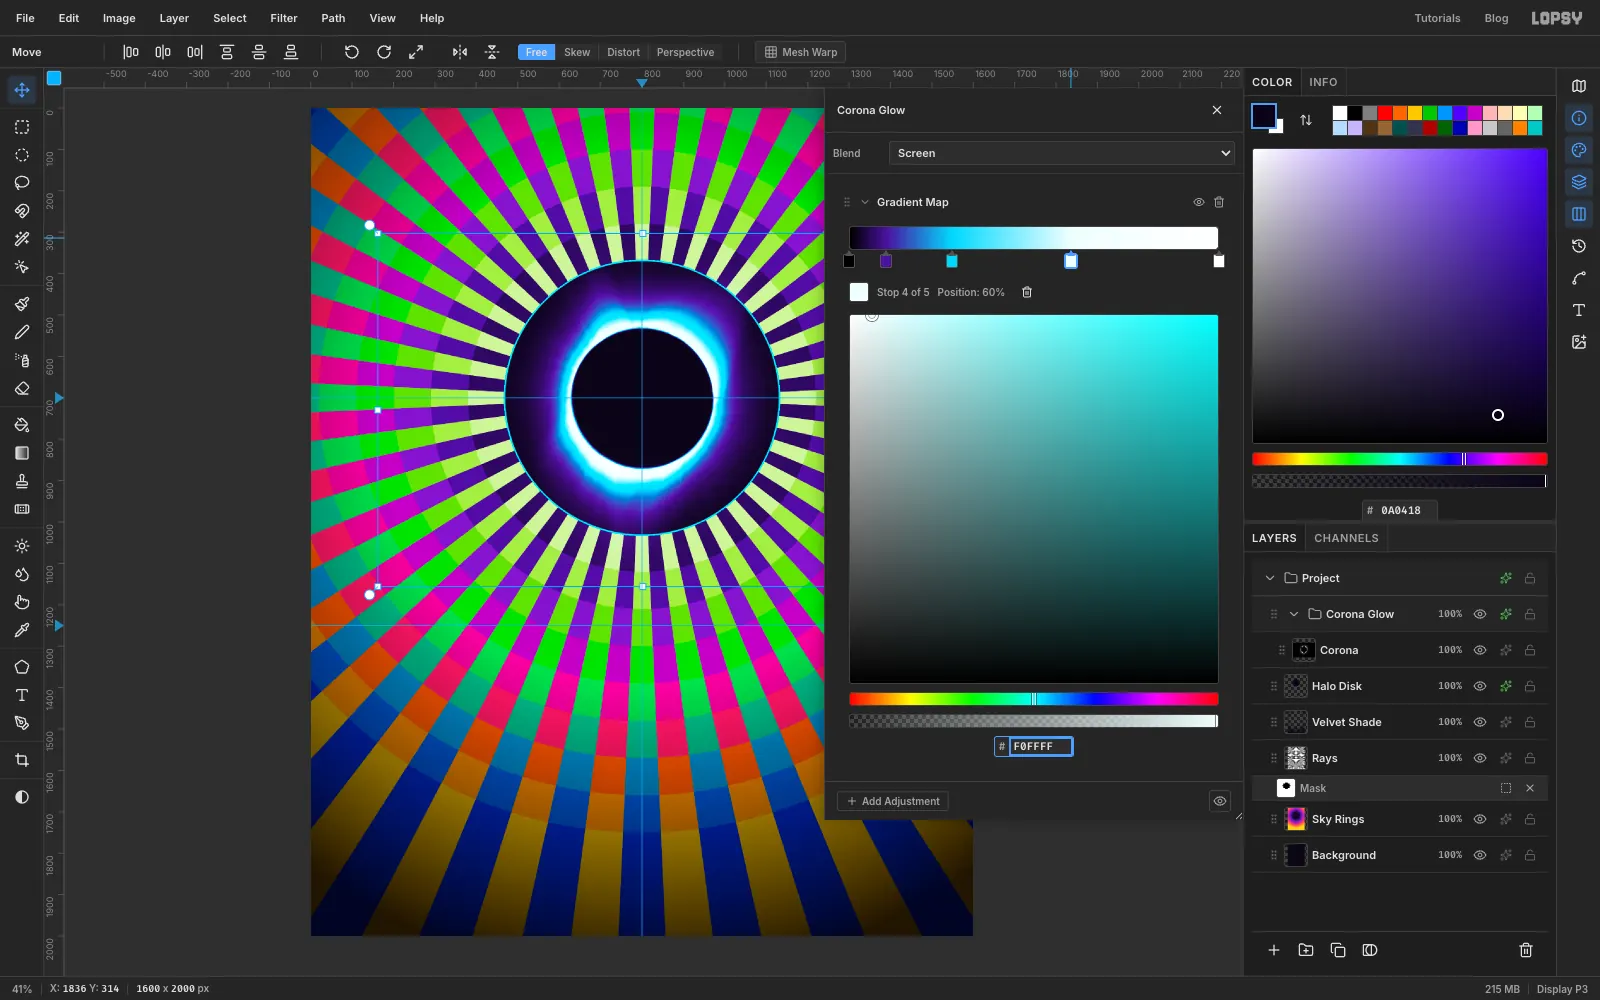Select the Perspective transform mode
The width and height of the screenshot is (1600, 1000).
pos(685,52)
